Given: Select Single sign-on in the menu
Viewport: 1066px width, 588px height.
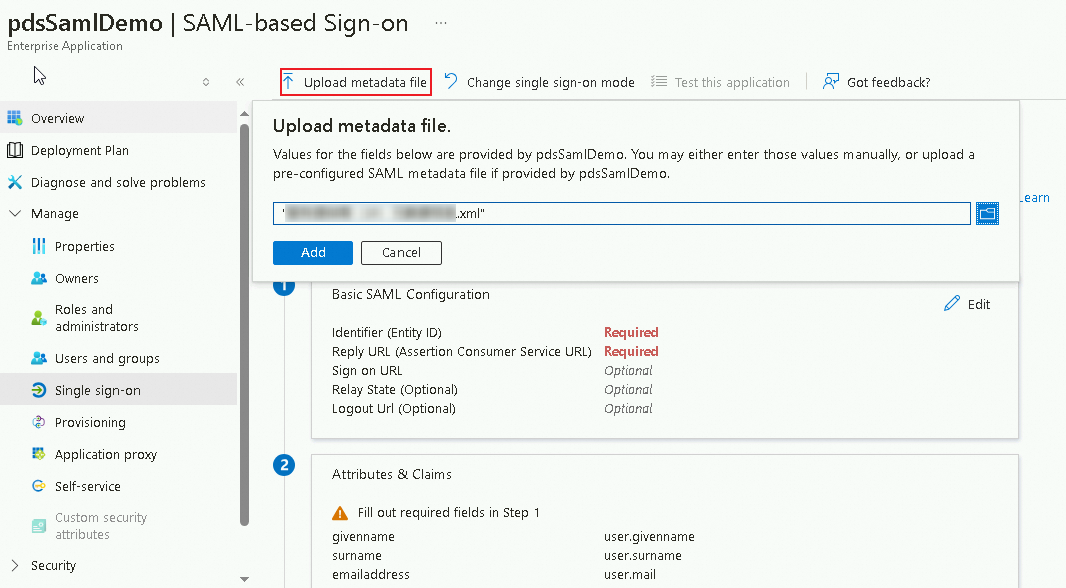Looking at the screenshot, I should coord(97,390).
